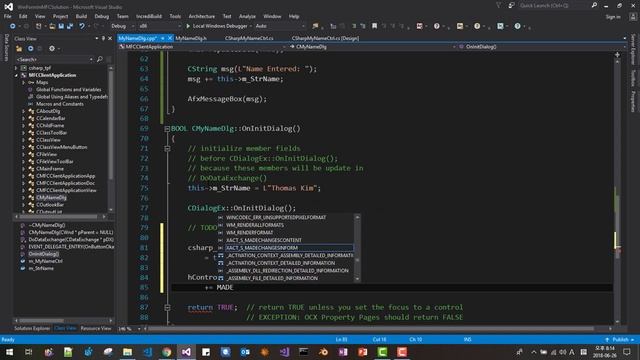
Task: Switch to the Solution Explorer tab
Action: (x=32, y=329)
